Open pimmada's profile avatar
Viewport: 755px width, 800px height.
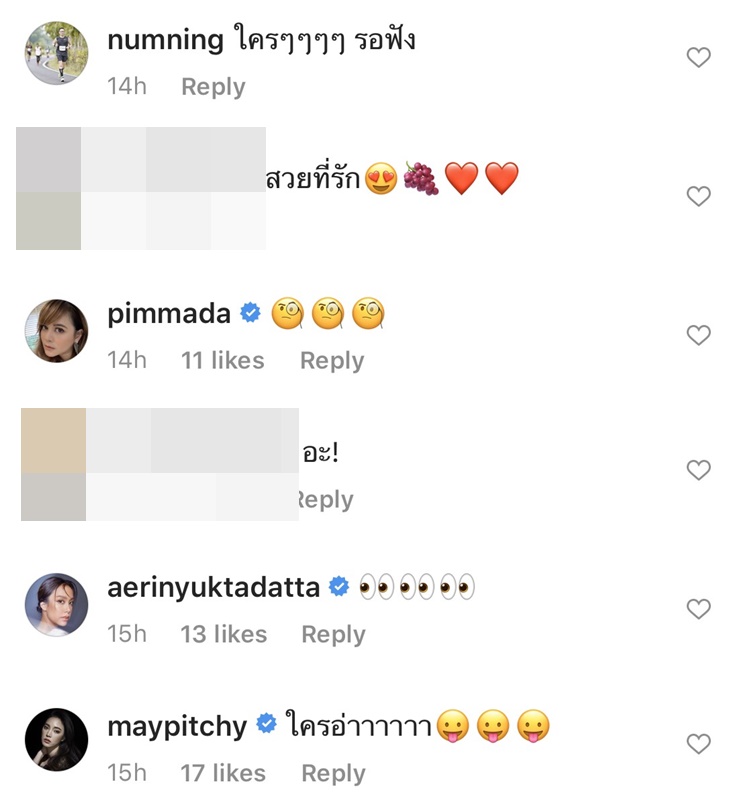pos(56,331)
